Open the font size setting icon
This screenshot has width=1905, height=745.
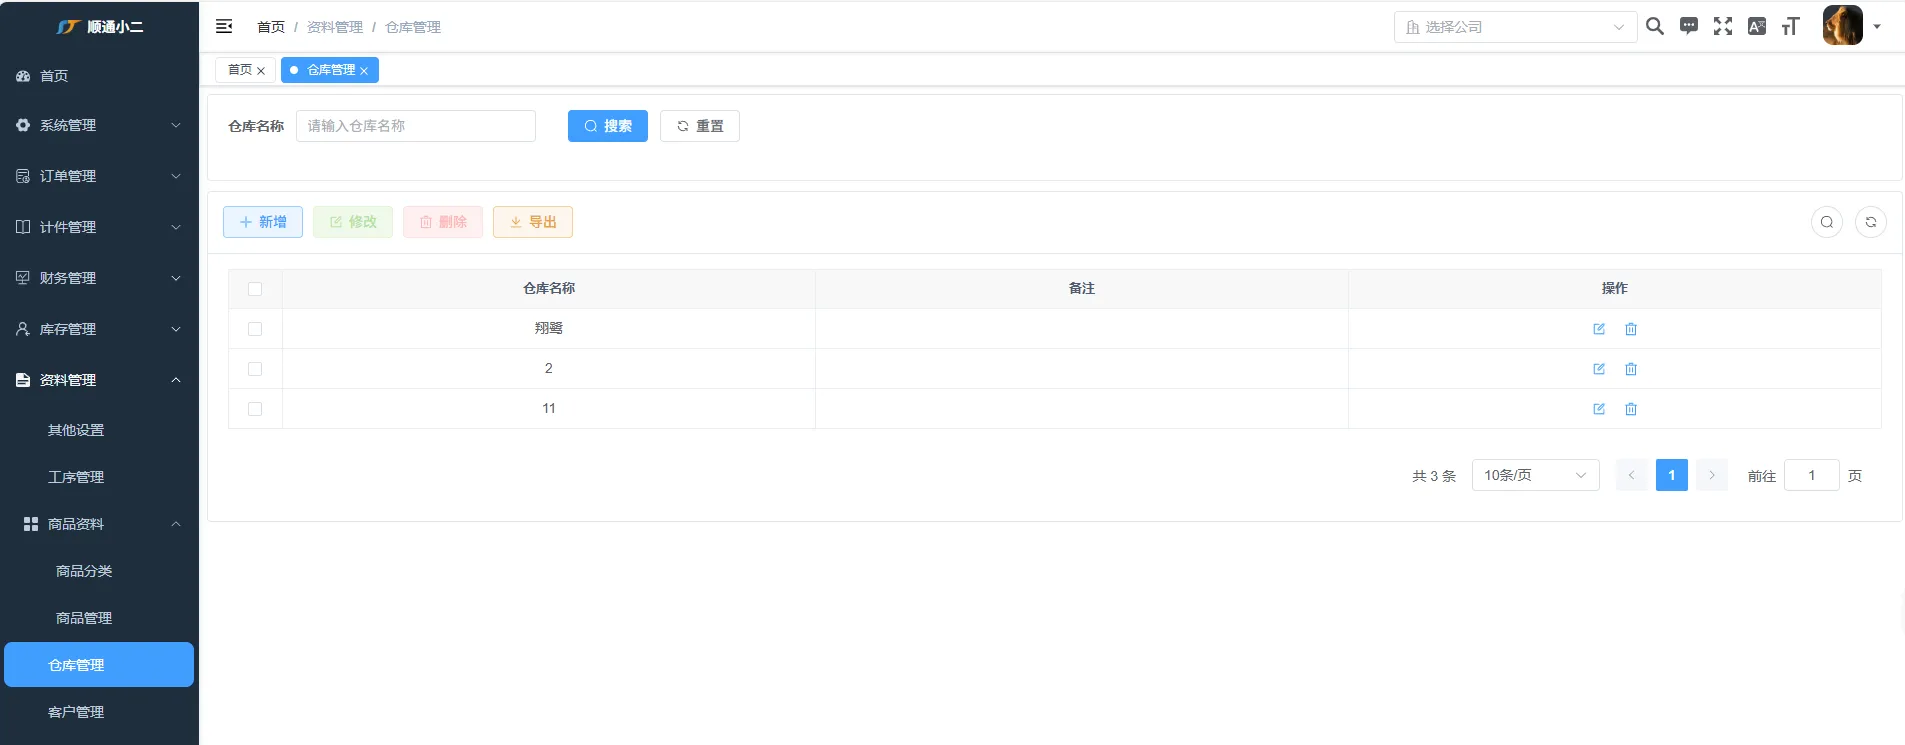(1790, 26)
